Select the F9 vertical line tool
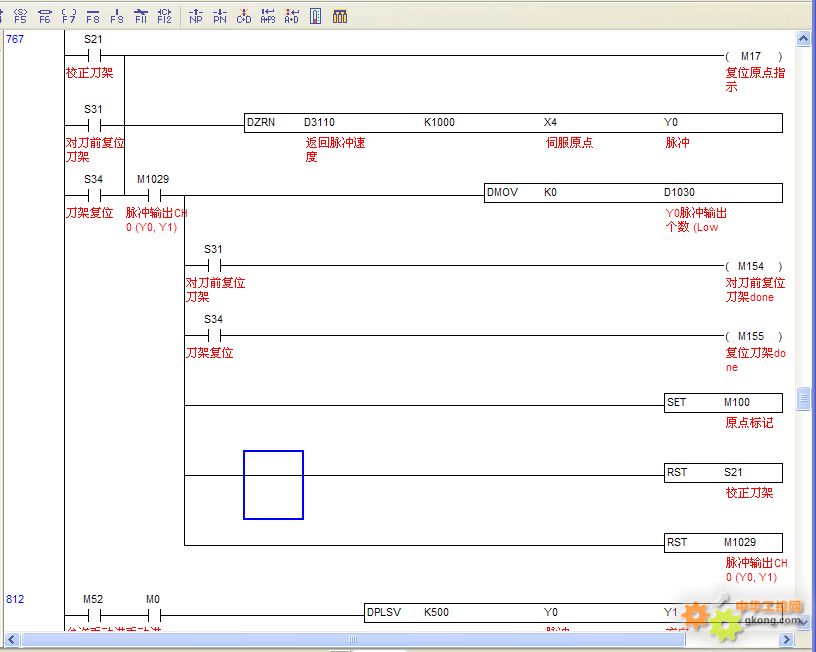This screenshot has width=816, height=652. coord(117,16)
